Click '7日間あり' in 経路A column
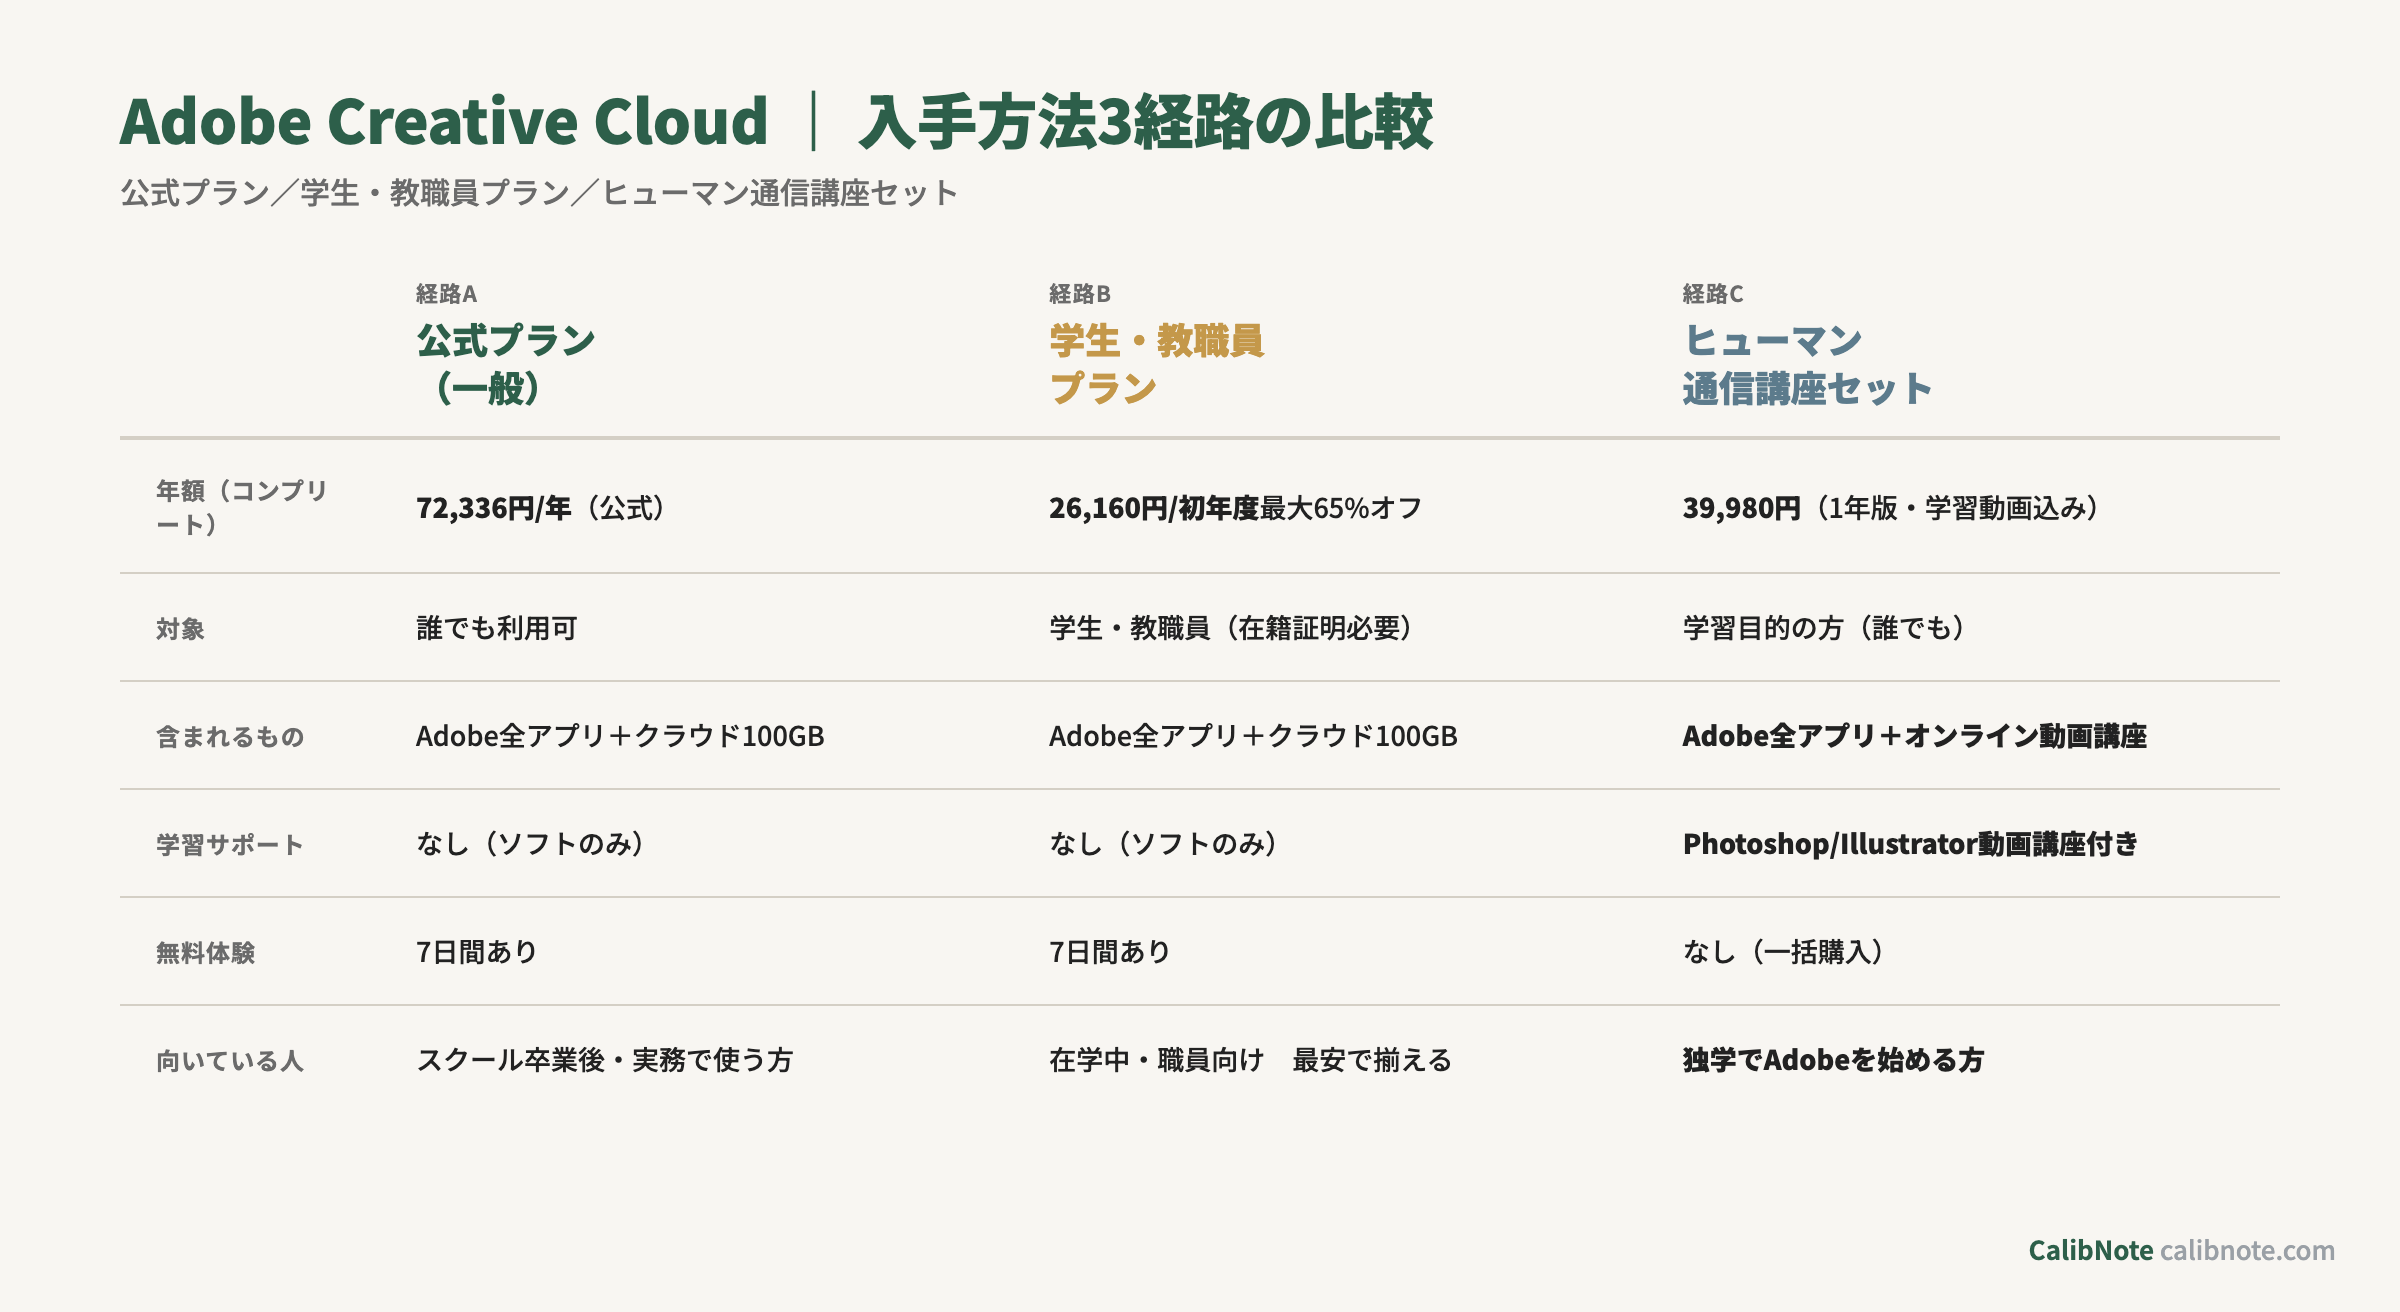This screenshot has height=1312, width=2400. [x=477, y=952]
